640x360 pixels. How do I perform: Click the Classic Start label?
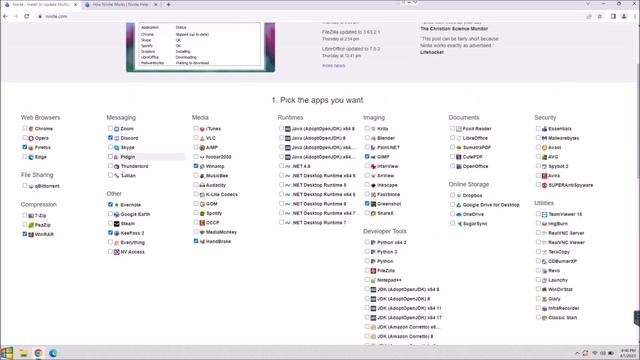click(562, 318)
